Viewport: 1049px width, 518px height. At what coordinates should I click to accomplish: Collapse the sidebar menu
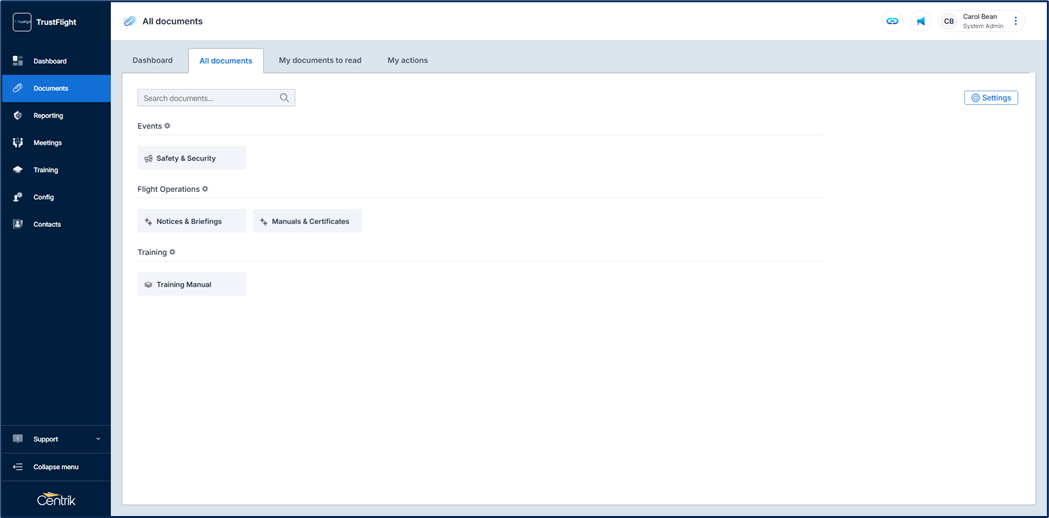55,467
